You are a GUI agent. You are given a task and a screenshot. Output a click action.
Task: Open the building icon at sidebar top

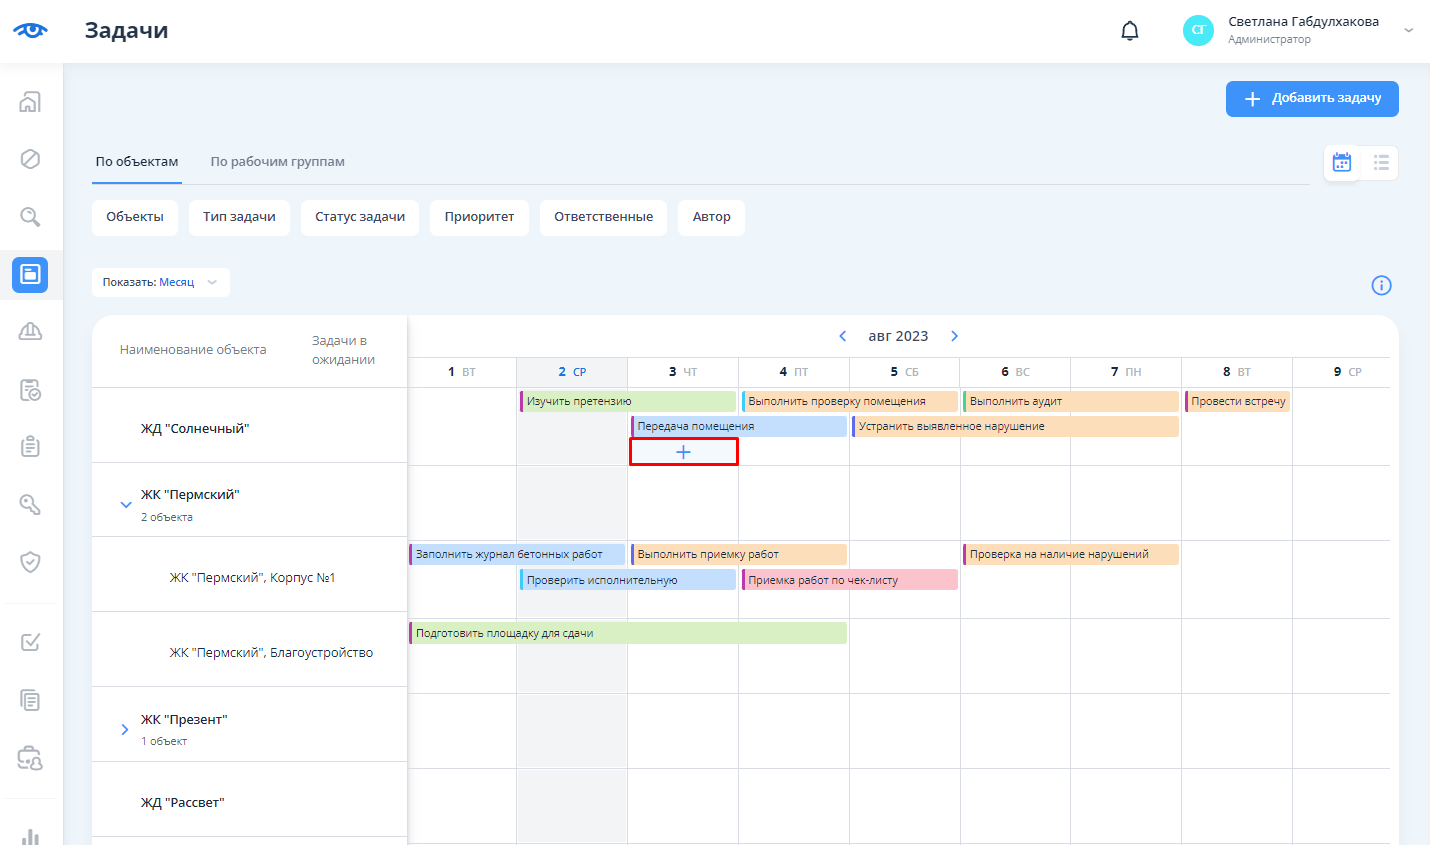pos(30,101)
